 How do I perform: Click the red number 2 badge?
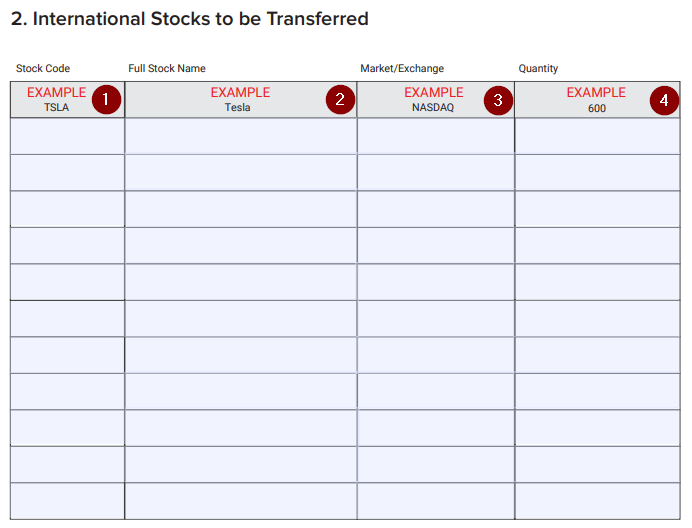pyautogui.click(x=340, y=100)
